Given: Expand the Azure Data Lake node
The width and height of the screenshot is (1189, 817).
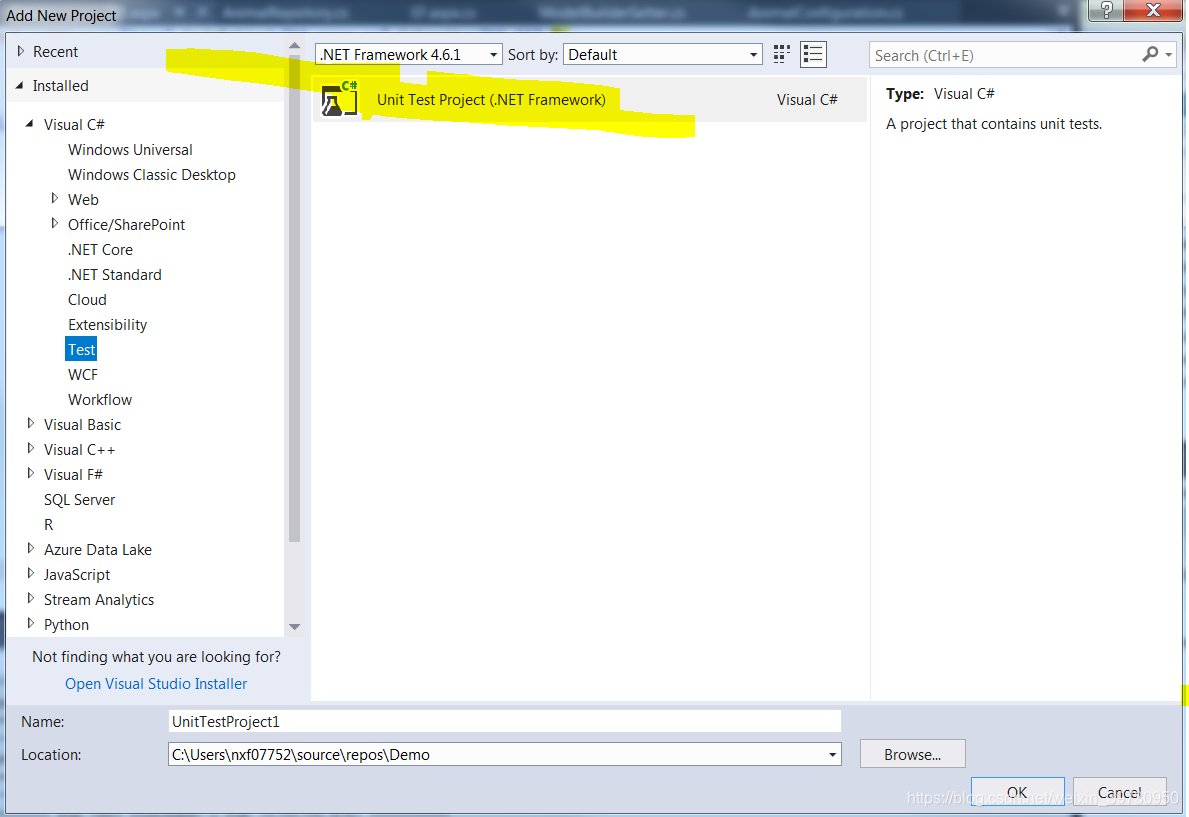Looking at the screenshot, I should [30, 548].
